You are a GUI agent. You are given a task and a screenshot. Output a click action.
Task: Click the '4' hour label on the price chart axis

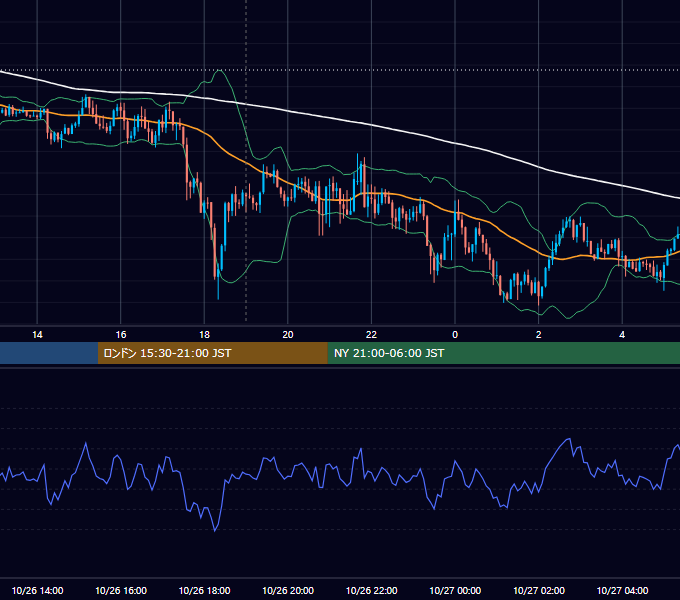(622, 335)
